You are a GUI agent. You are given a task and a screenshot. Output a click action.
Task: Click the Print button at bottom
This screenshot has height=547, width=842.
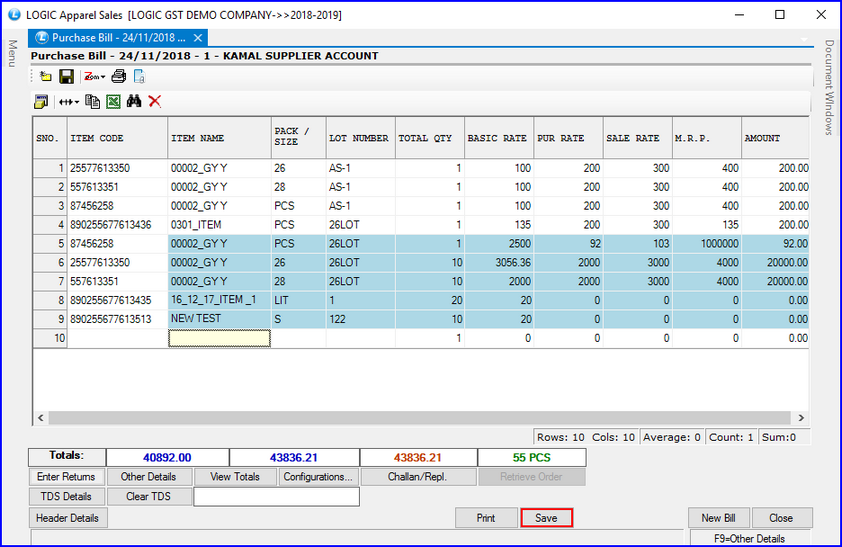(x=486, y=518)
